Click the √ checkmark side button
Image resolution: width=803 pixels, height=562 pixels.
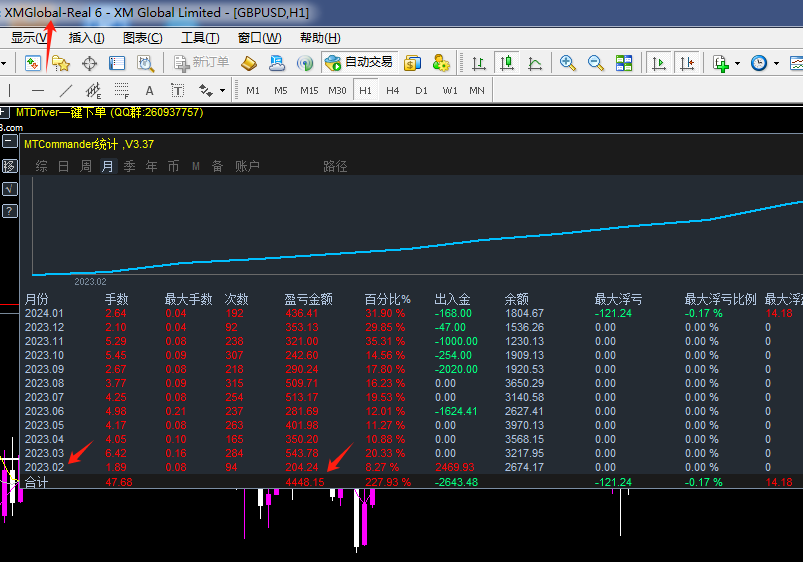[10, 189]
